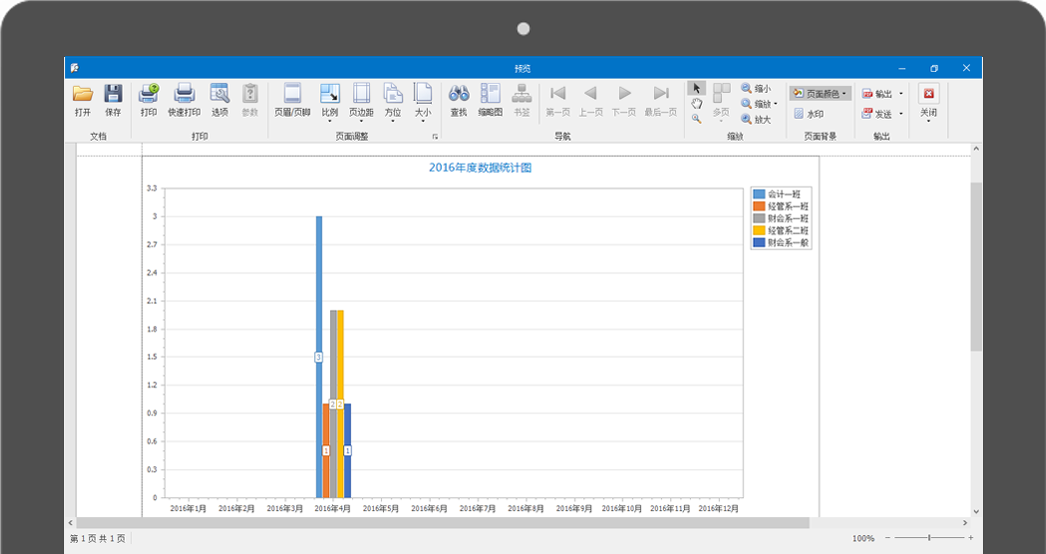This screenshot has width=1046, height=554.
Task: Click the scroll up arrow
Action: click(x=976, y=149)
